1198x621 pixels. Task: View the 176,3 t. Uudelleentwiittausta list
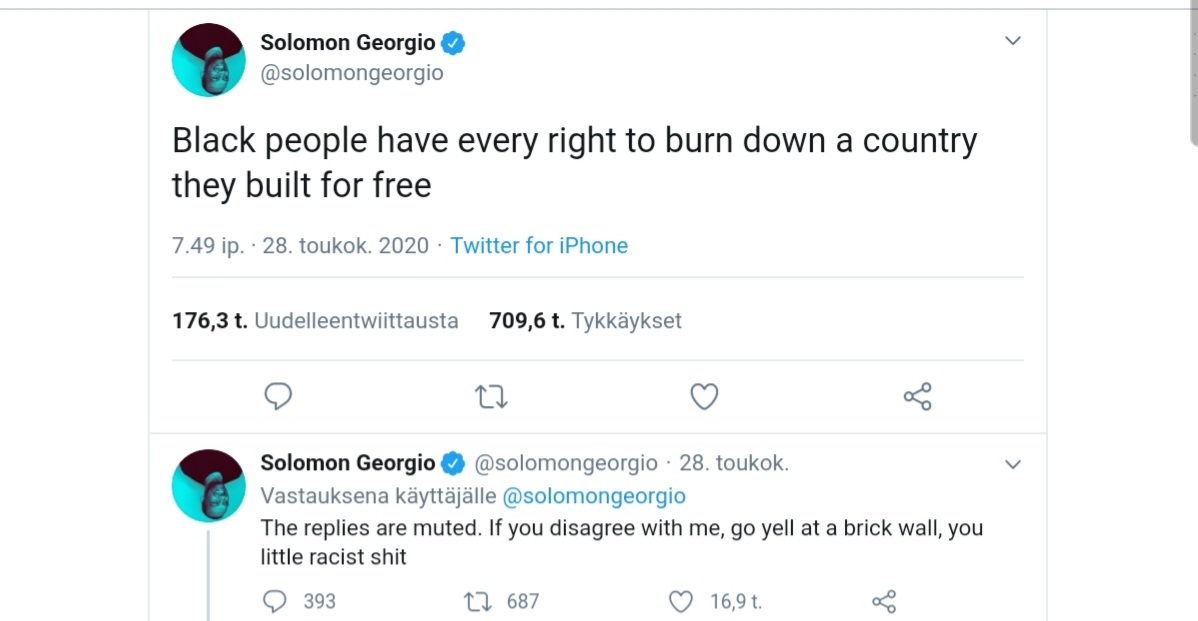[x=315, y=321]
